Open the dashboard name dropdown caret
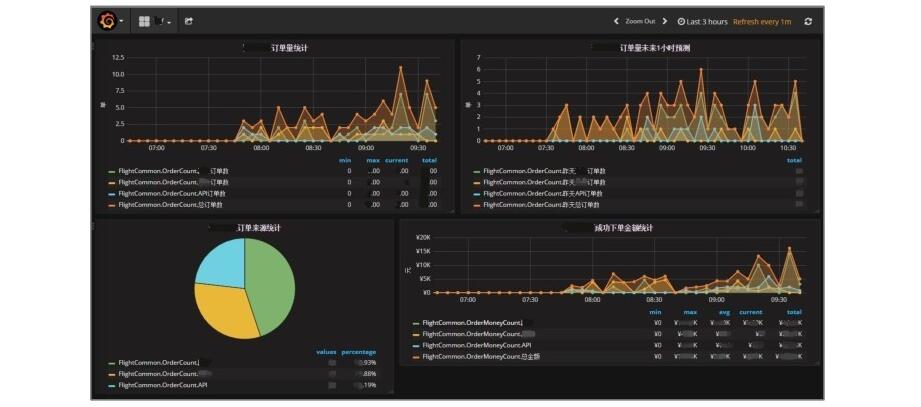 169,21
